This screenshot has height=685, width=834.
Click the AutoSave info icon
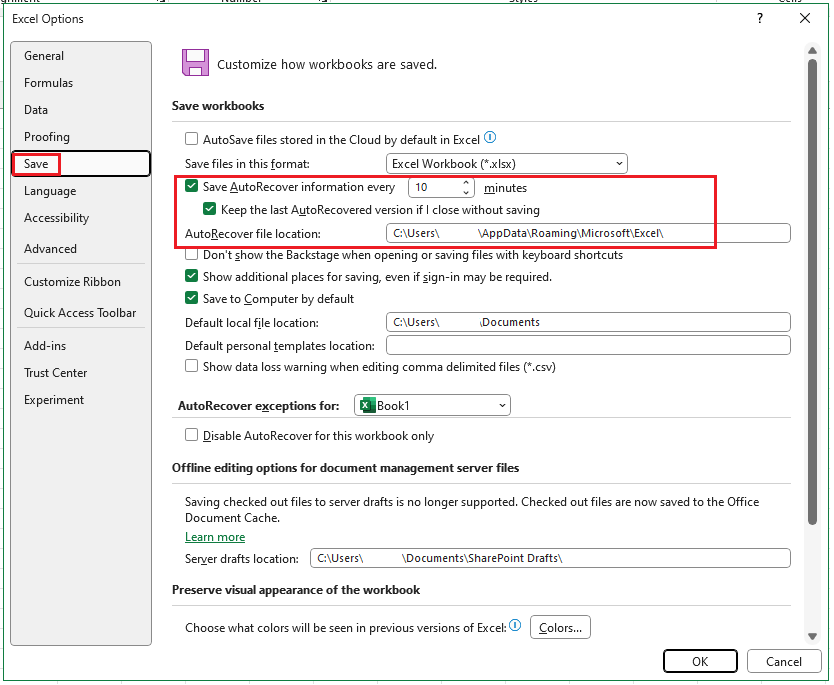(x=490, y=138)
